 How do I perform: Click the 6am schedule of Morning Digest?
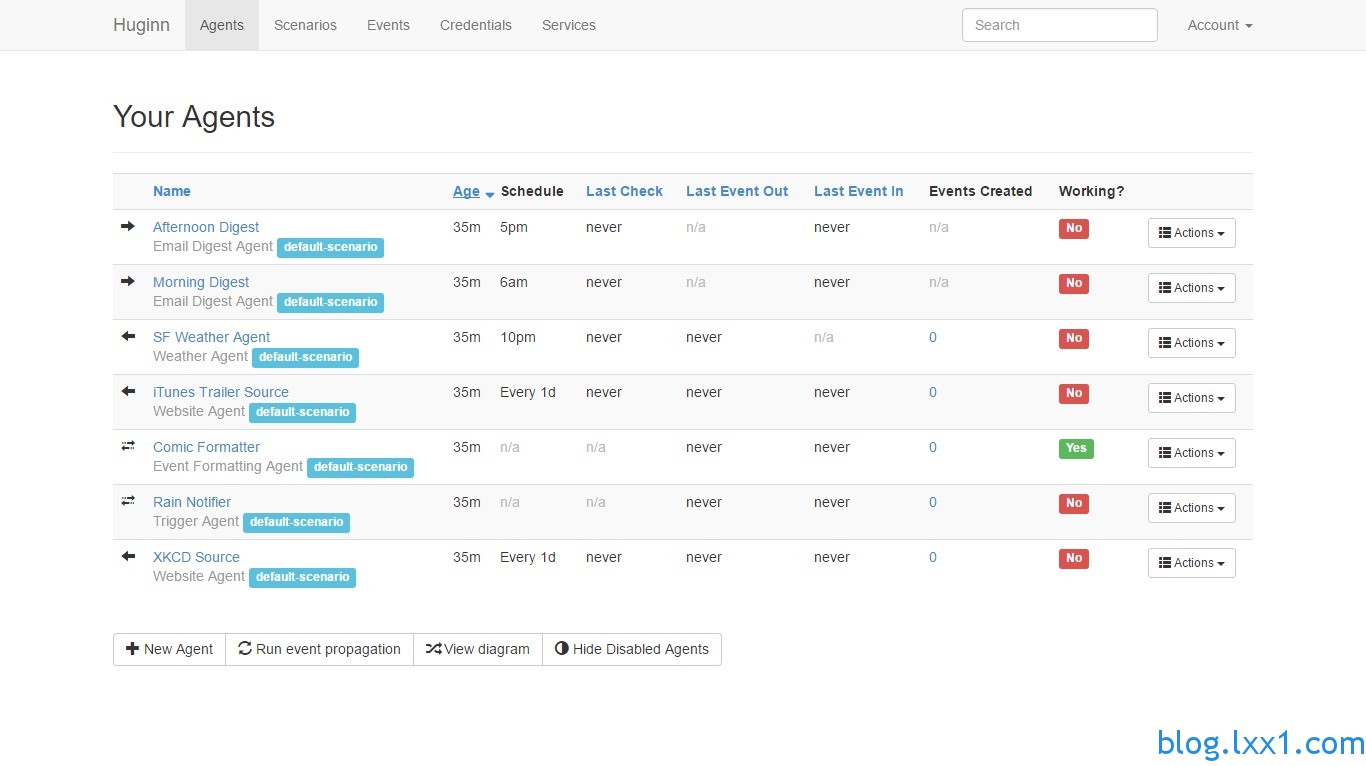tap(514, 282)
